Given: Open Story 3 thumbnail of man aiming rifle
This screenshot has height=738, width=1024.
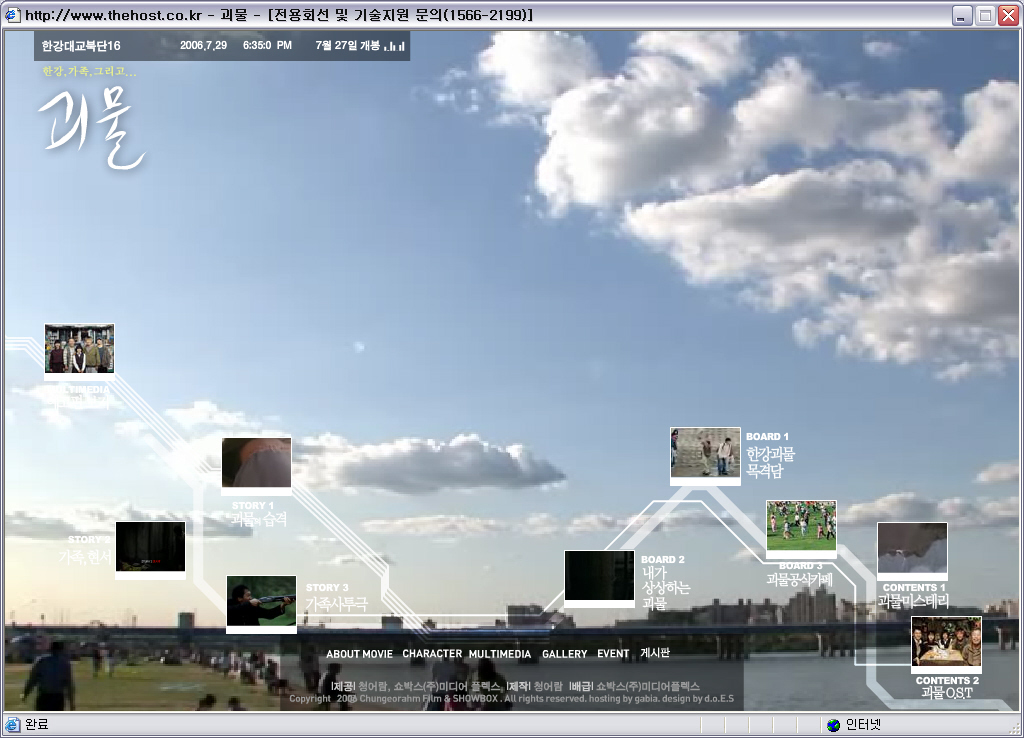Looking at the screenshot, I should (261, 601).
